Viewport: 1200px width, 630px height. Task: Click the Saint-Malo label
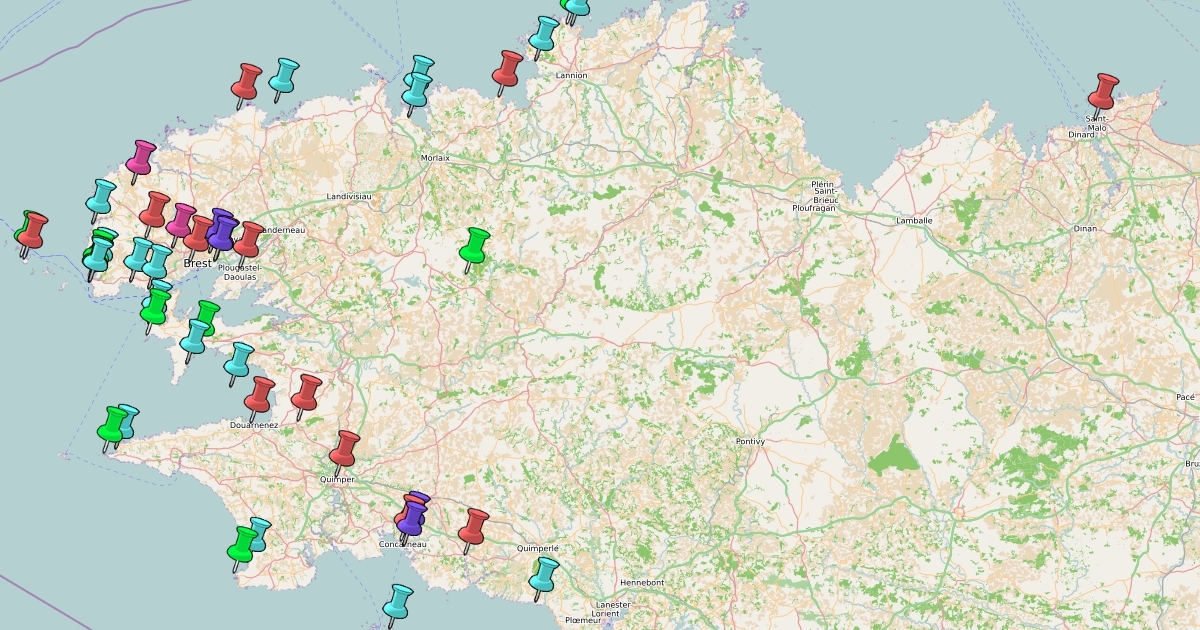tap(1097, 122)
